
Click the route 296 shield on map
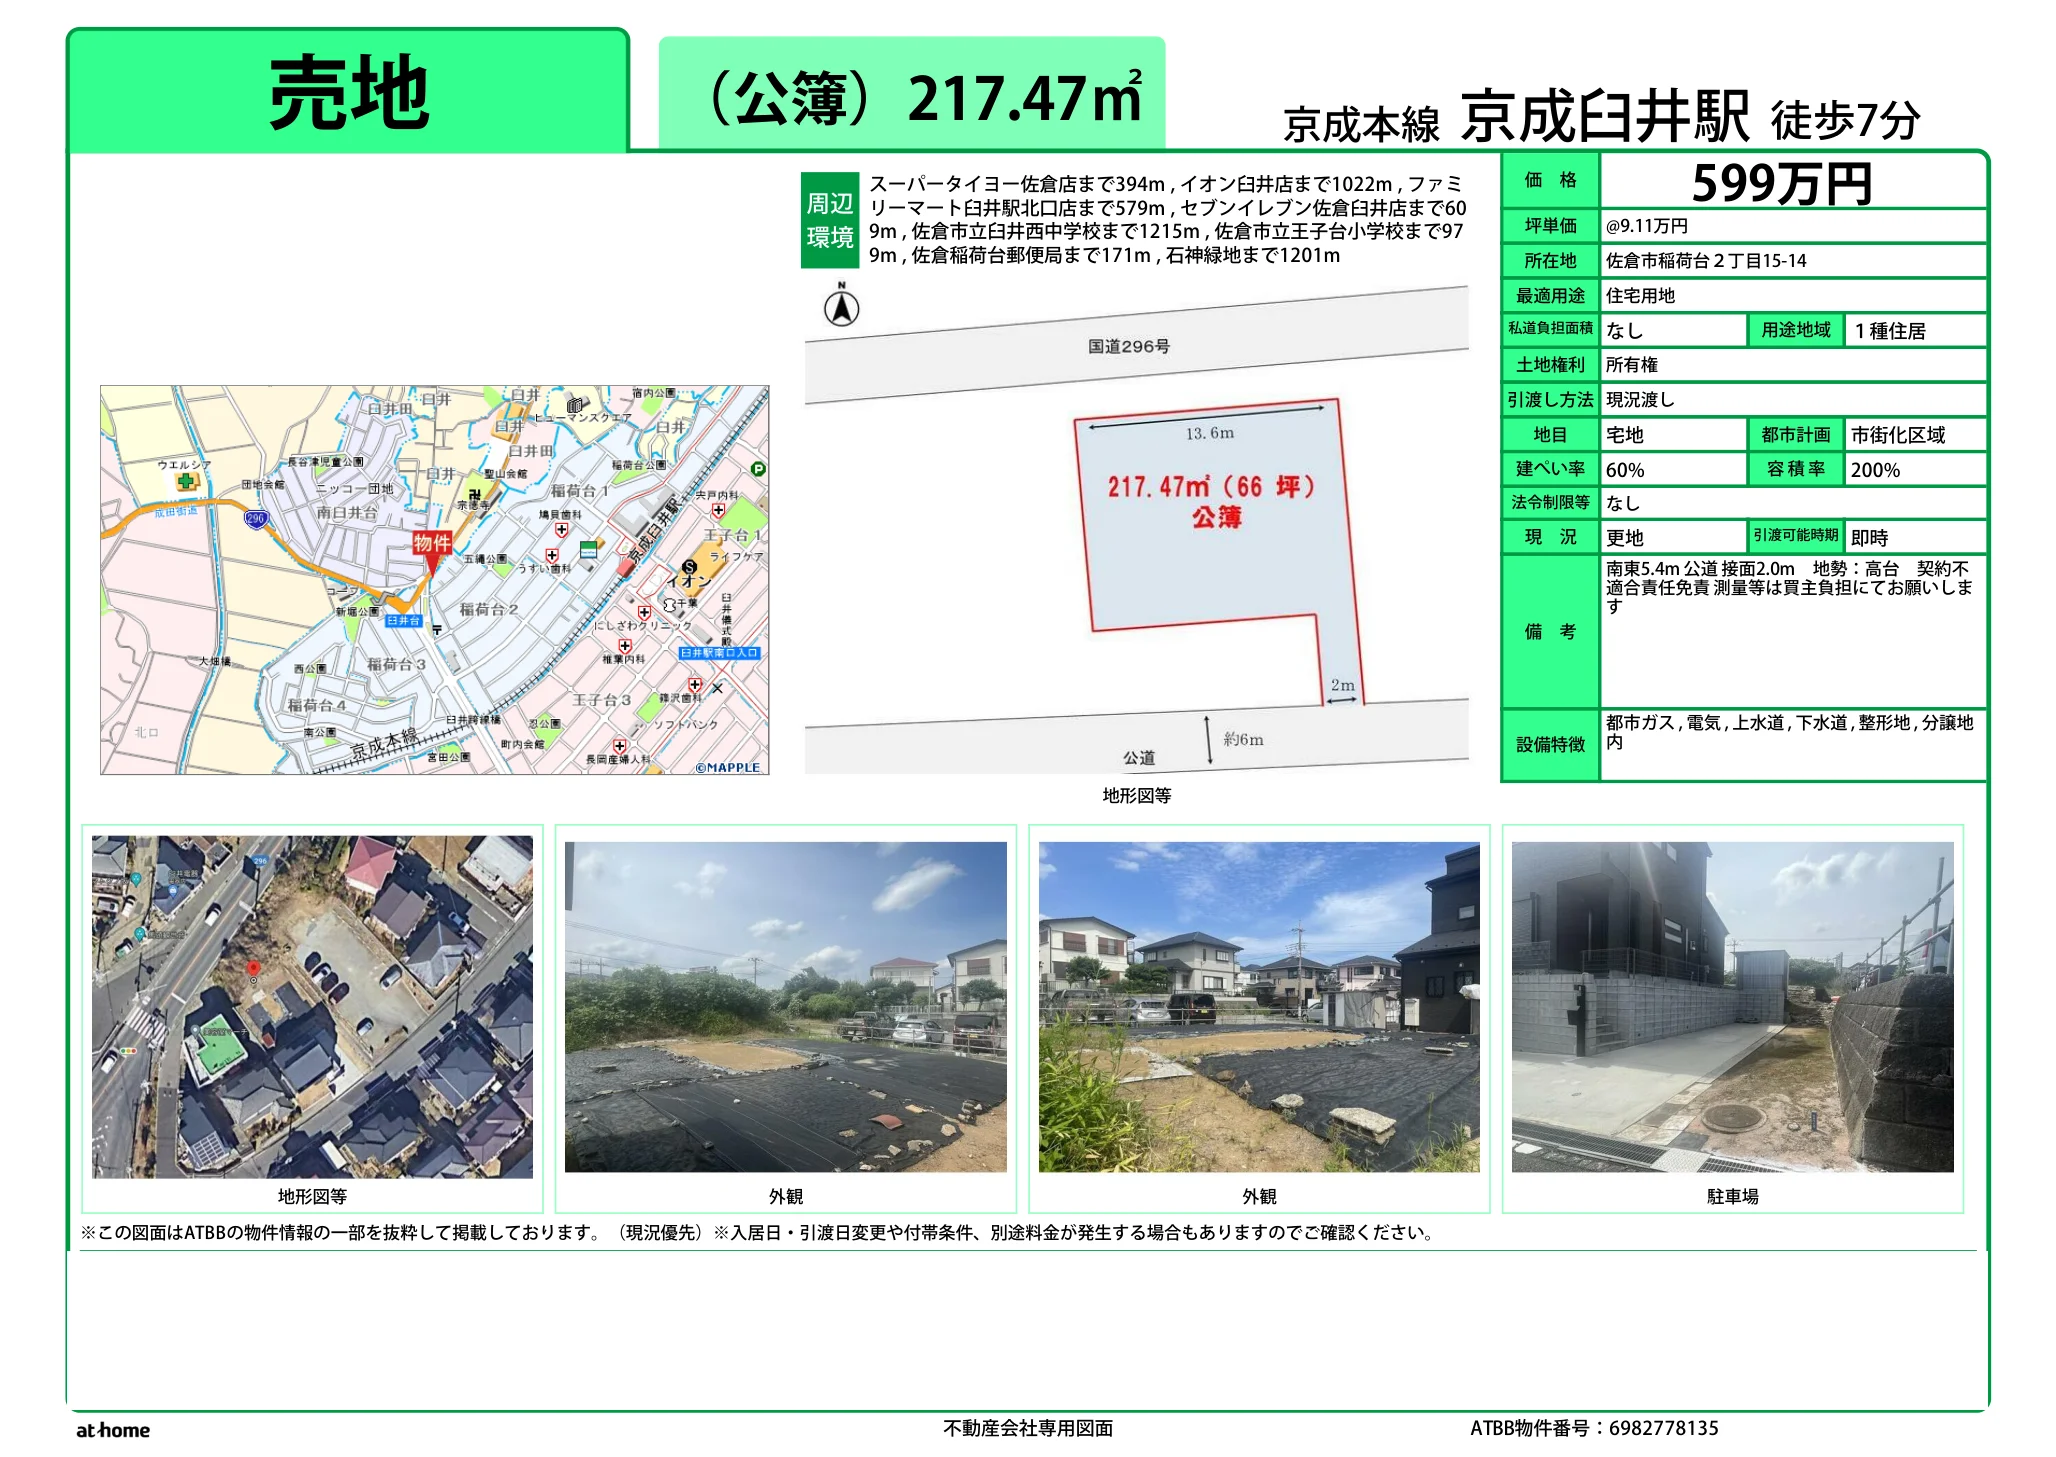256,518
